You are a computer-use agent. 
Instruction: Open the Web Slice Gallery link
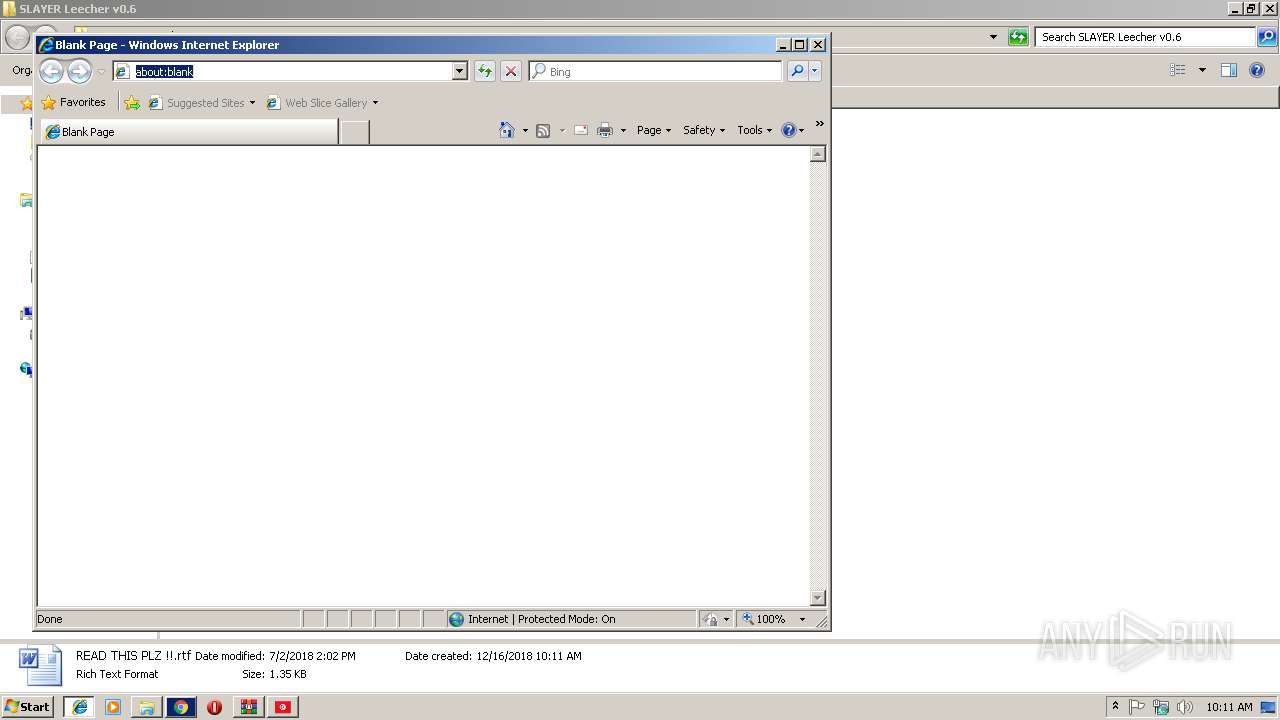(x=322, y=102)
